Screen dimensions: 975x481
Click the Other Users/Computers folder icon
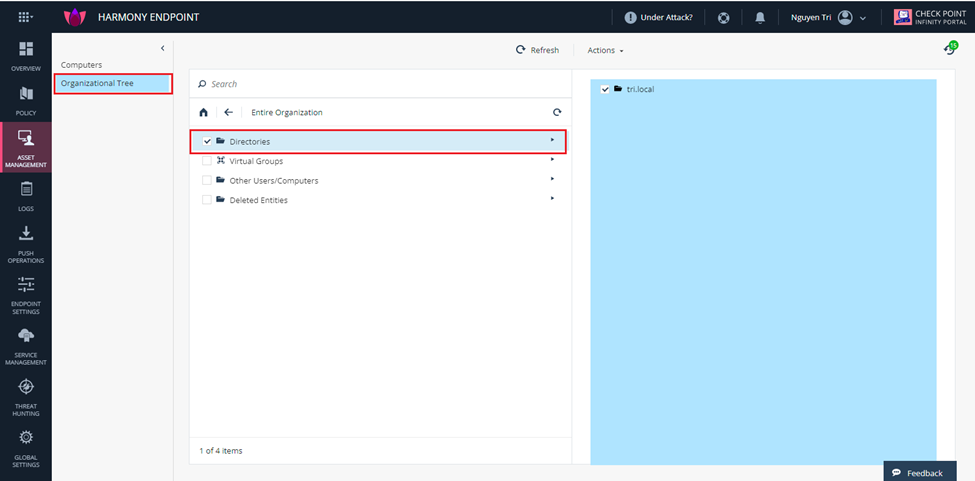point(220,180)
